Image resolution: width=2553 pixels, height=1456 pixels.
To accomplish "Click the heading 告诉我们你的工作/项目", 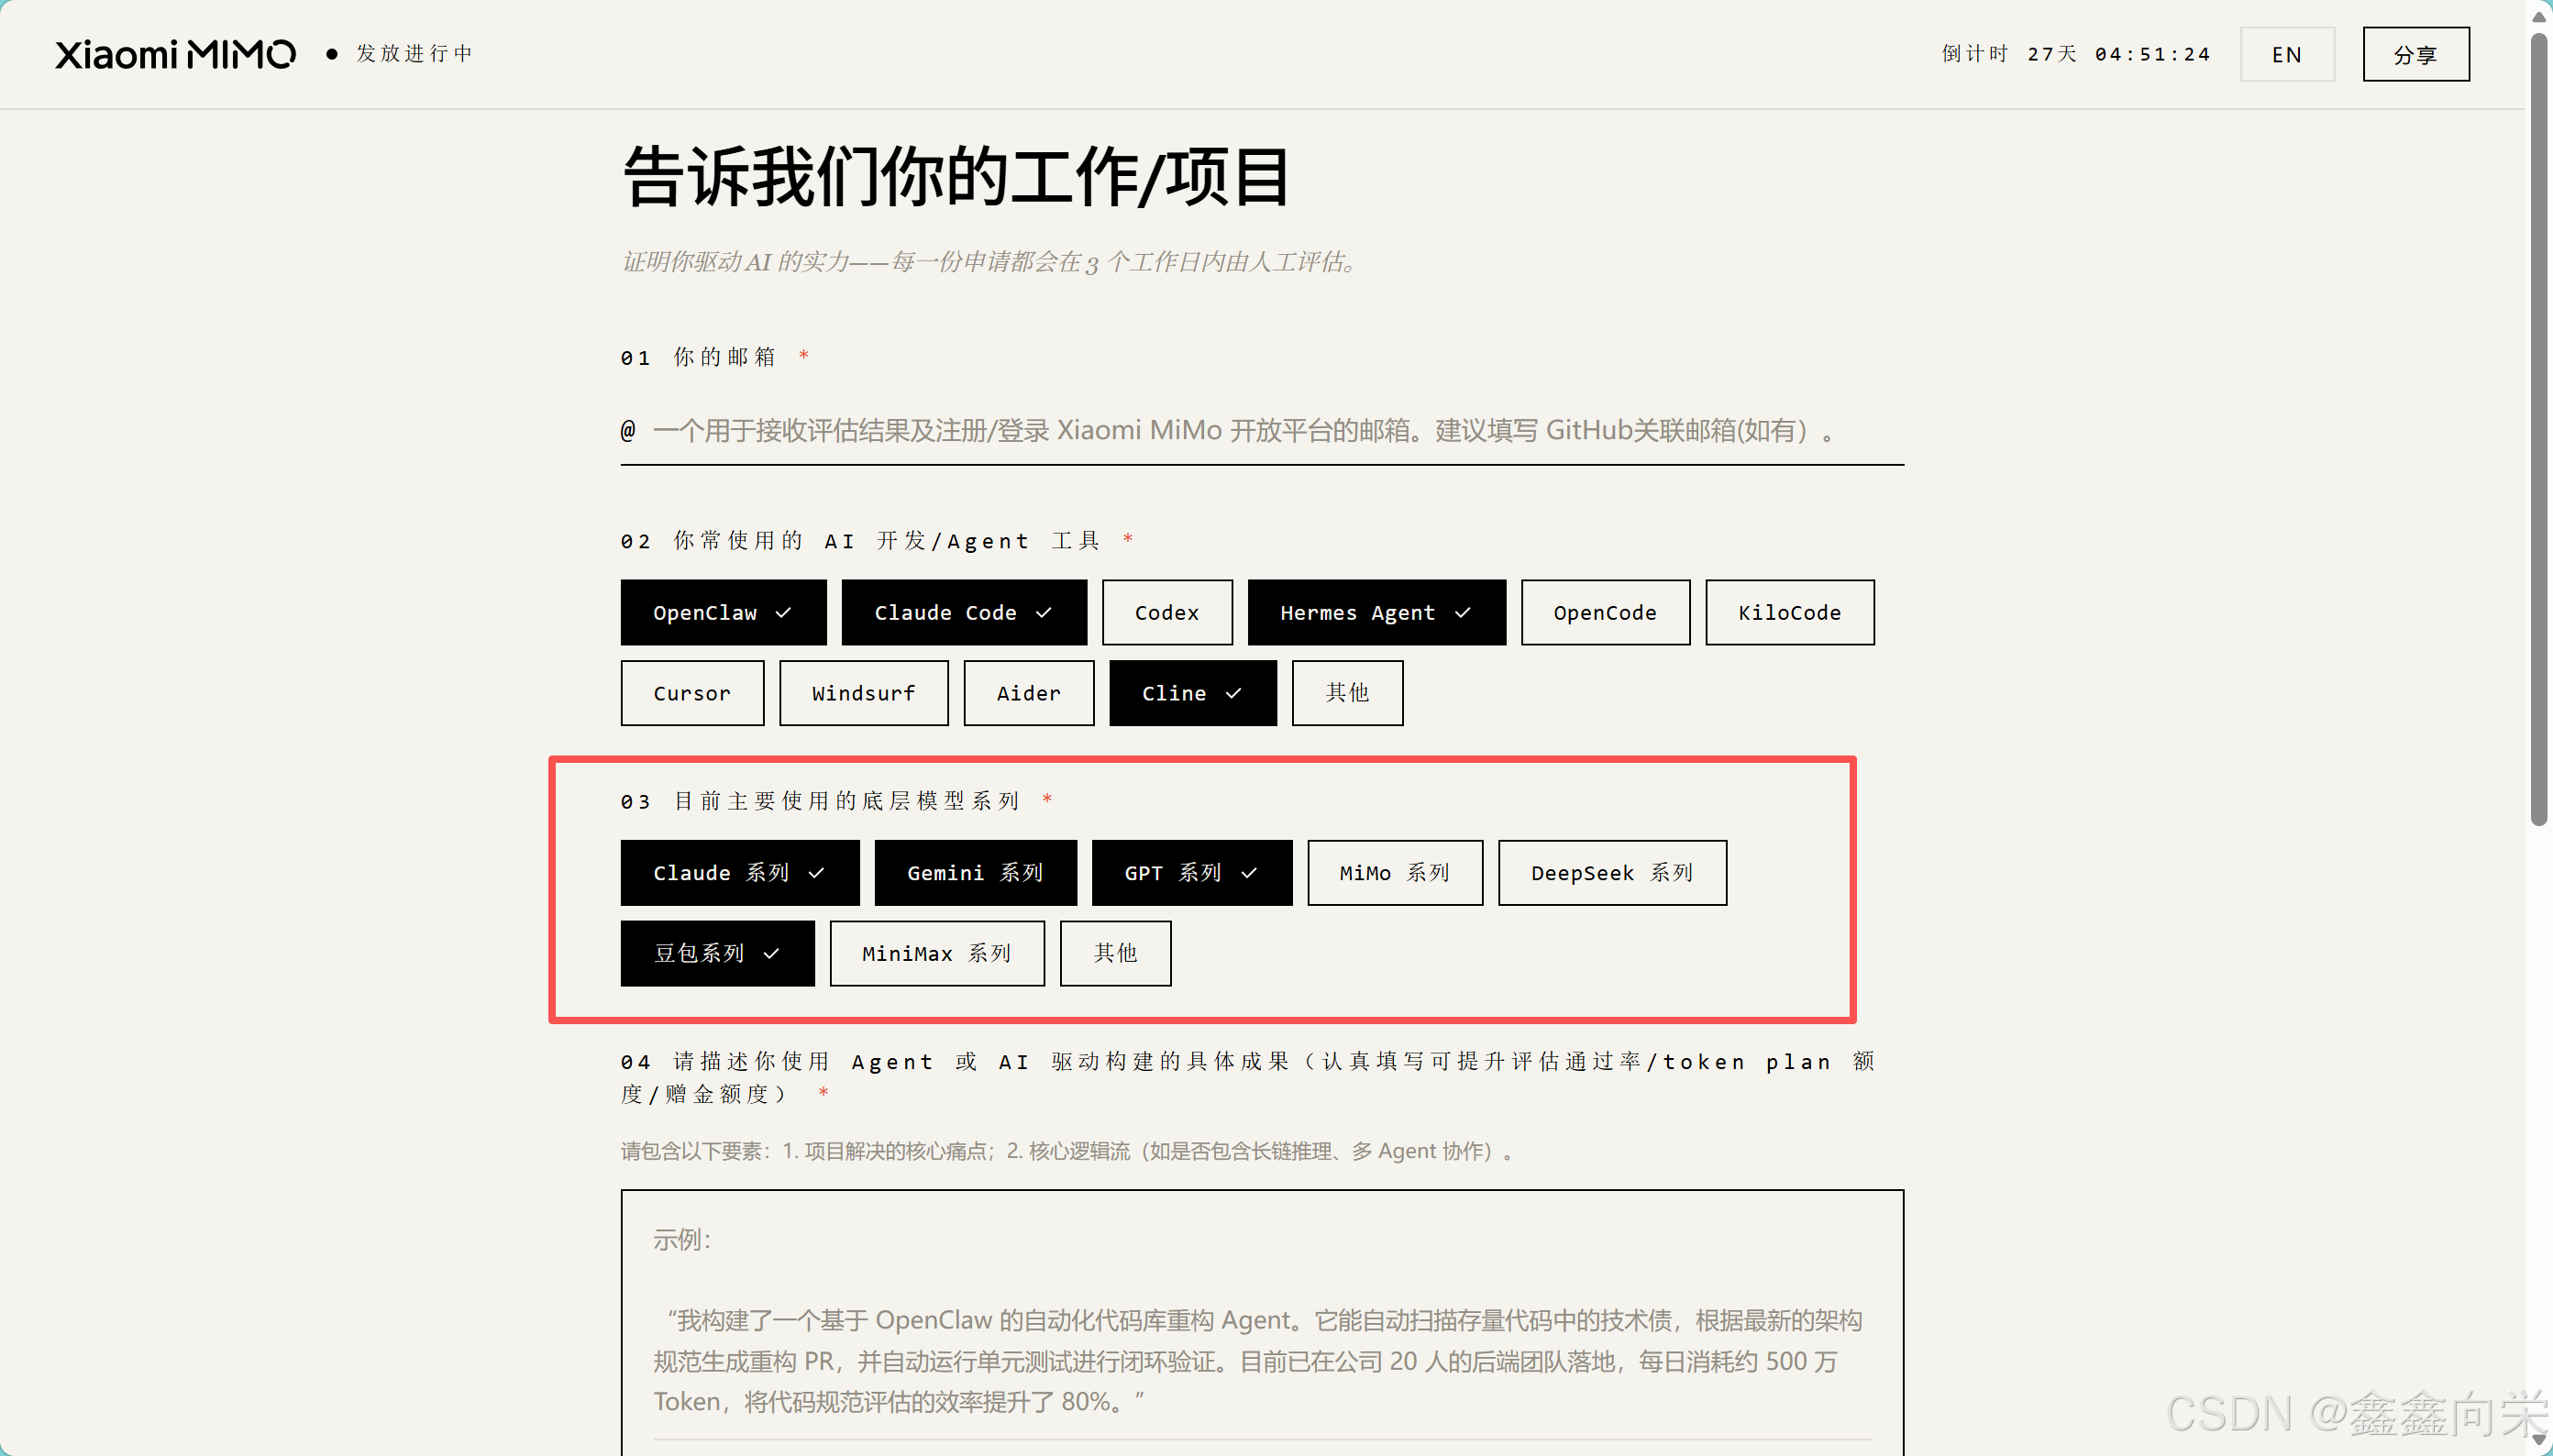I will click(956, 177).
